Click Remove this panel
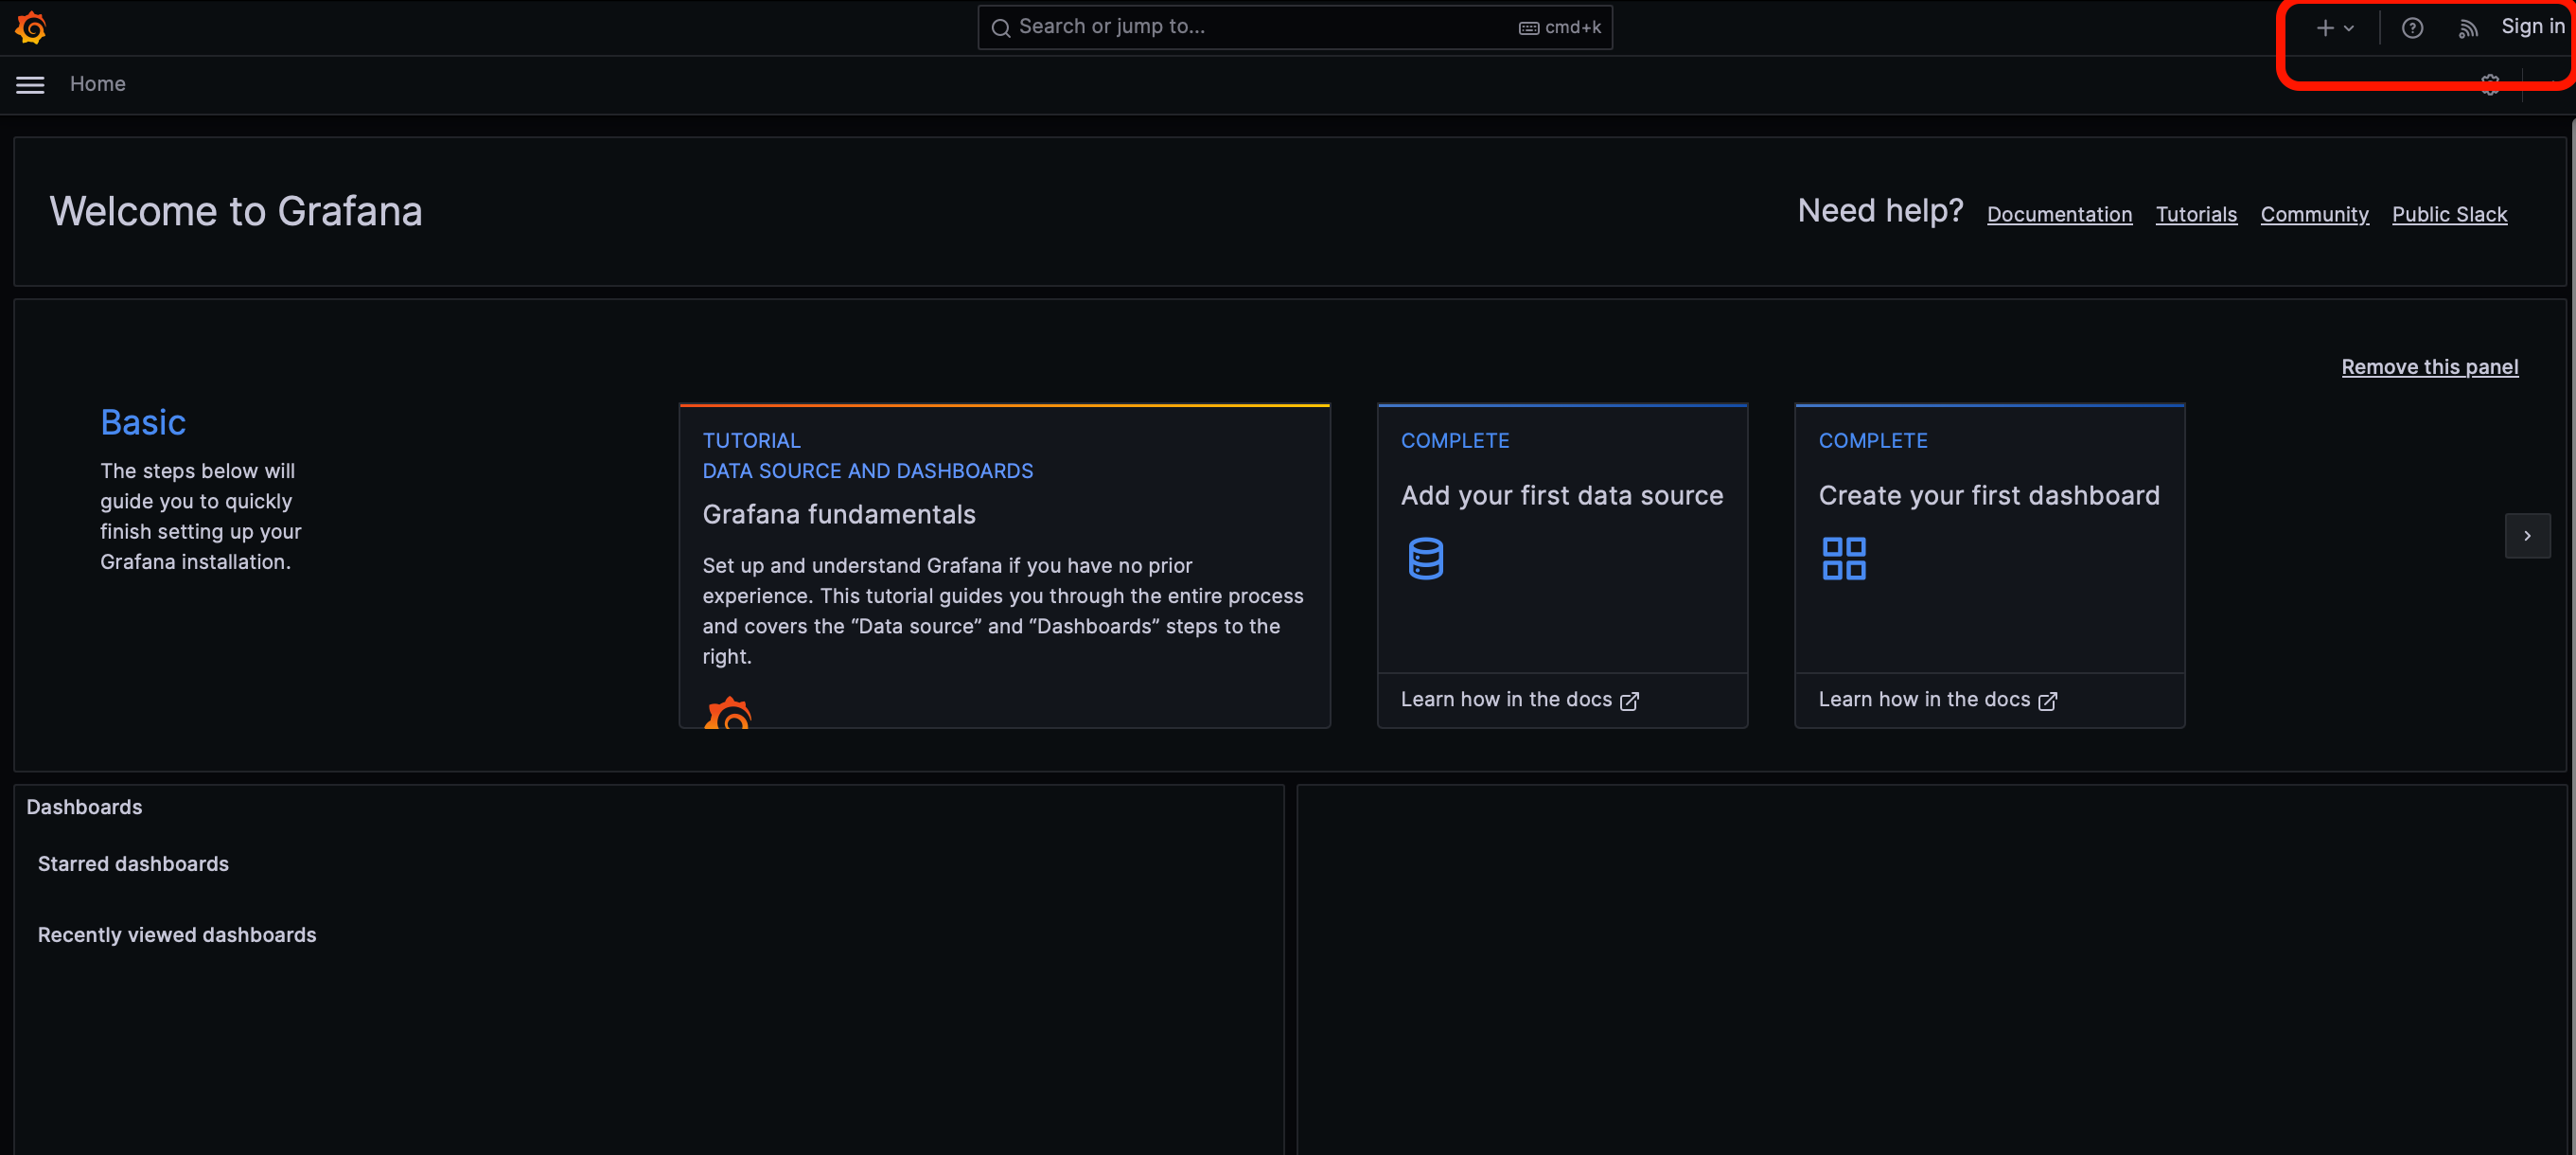The image size is (2576, 1155). coord(2430,367)
